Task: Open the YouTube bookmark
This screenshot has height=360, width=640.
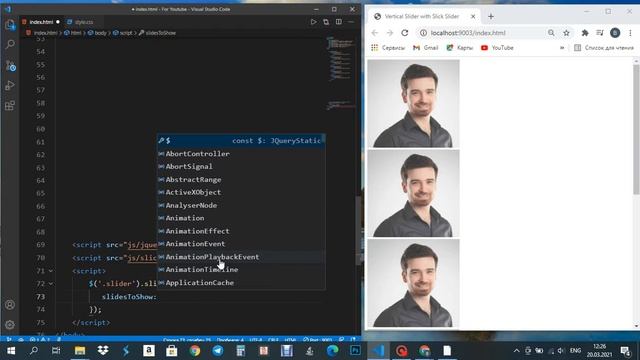Action: coord(497,48)
